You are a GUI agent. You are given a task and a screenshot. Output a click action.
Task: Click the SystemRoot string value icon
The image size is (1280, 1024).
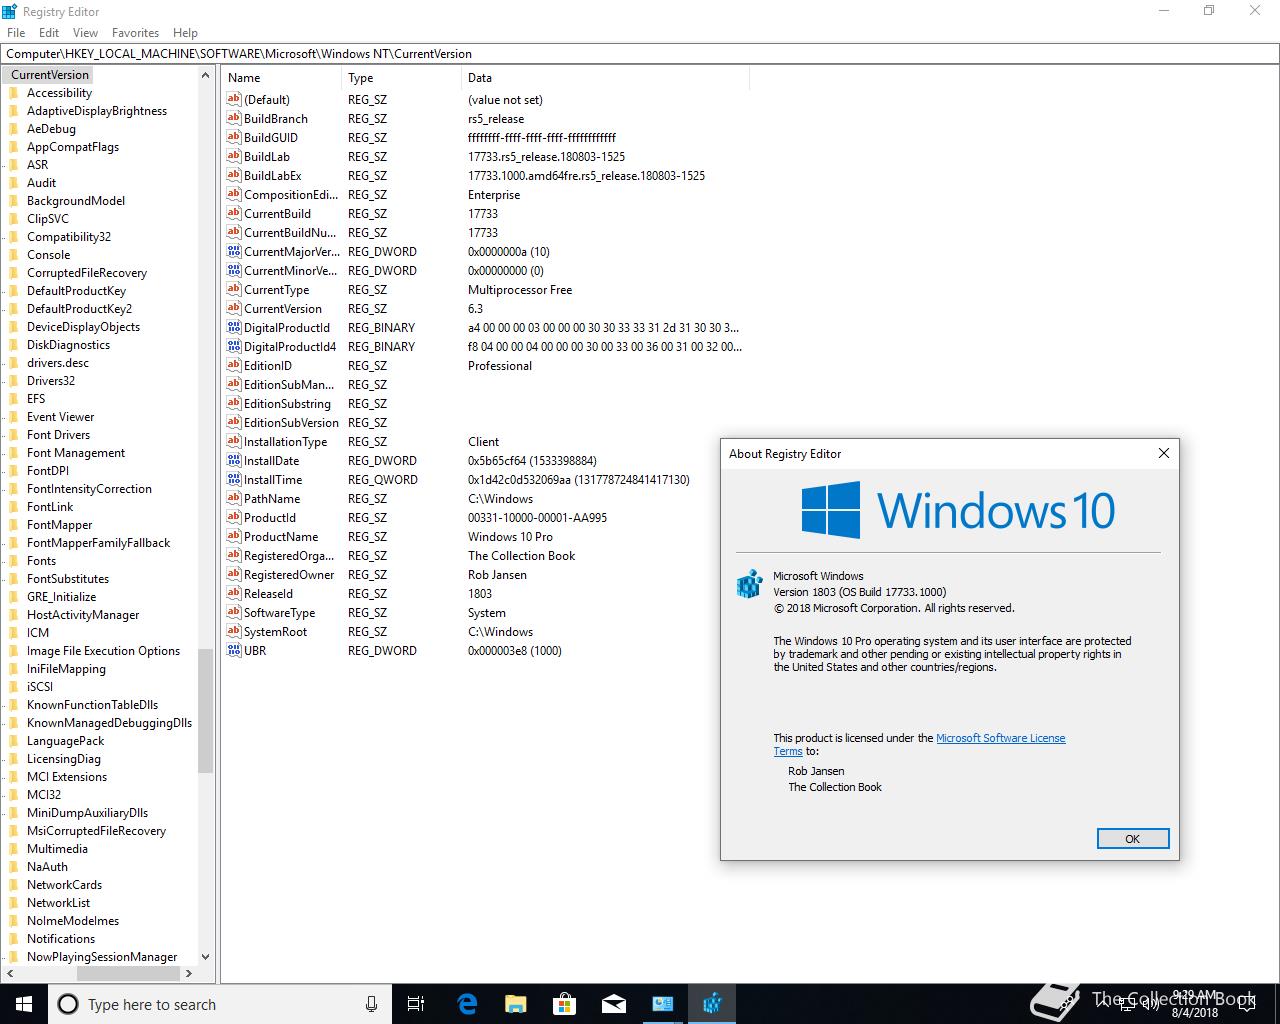coord(234,631)
